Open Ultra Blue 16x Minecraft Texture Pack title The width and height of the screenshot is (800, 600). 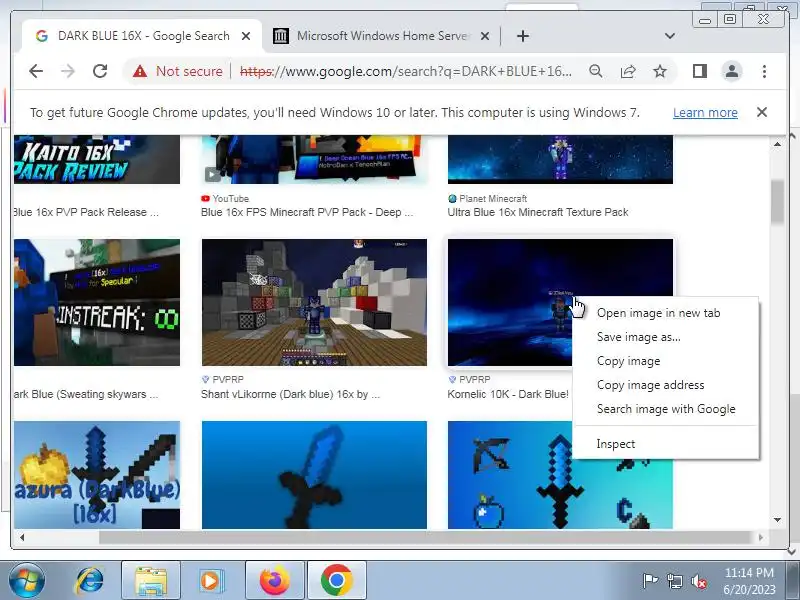pos(538,212)
